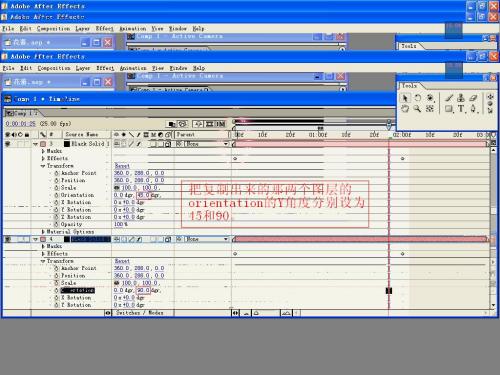This screenshot has width=500, height=375.
Task: Expand Material Options under layer 3
Action: (x=43, y=232)
